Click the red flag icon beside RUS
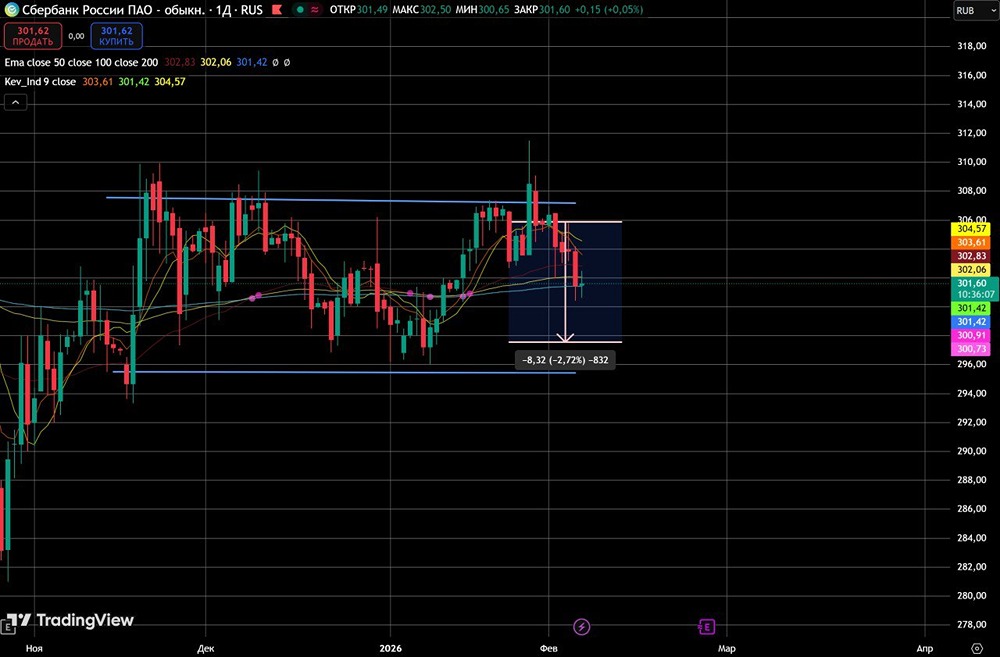Screen dimensions: 1000x657 (277, 10)
